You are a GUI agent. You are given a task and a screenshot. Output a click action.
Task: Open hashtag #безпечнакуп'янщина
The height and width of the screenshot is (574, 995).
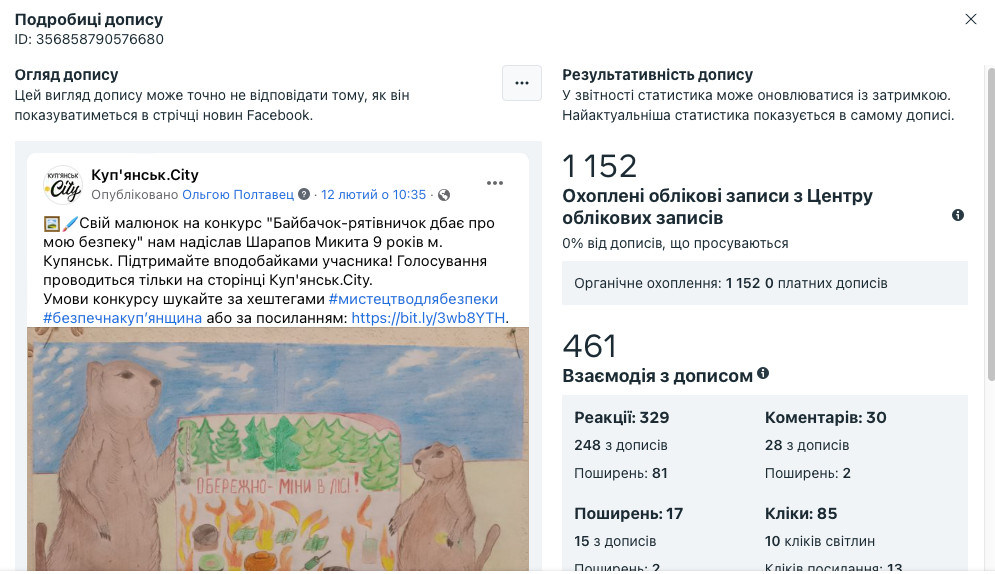tap(122, 318)
